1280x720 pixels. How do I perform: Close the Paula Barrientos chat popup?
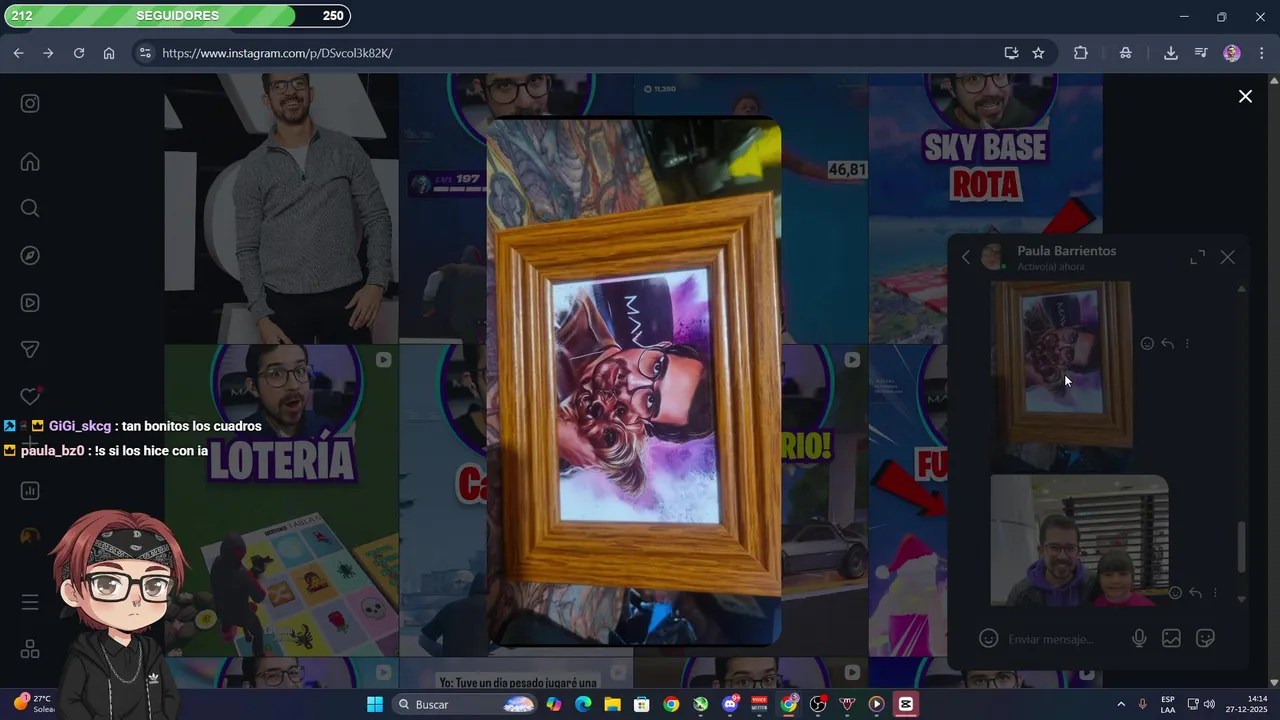(x=1228, y=257)
